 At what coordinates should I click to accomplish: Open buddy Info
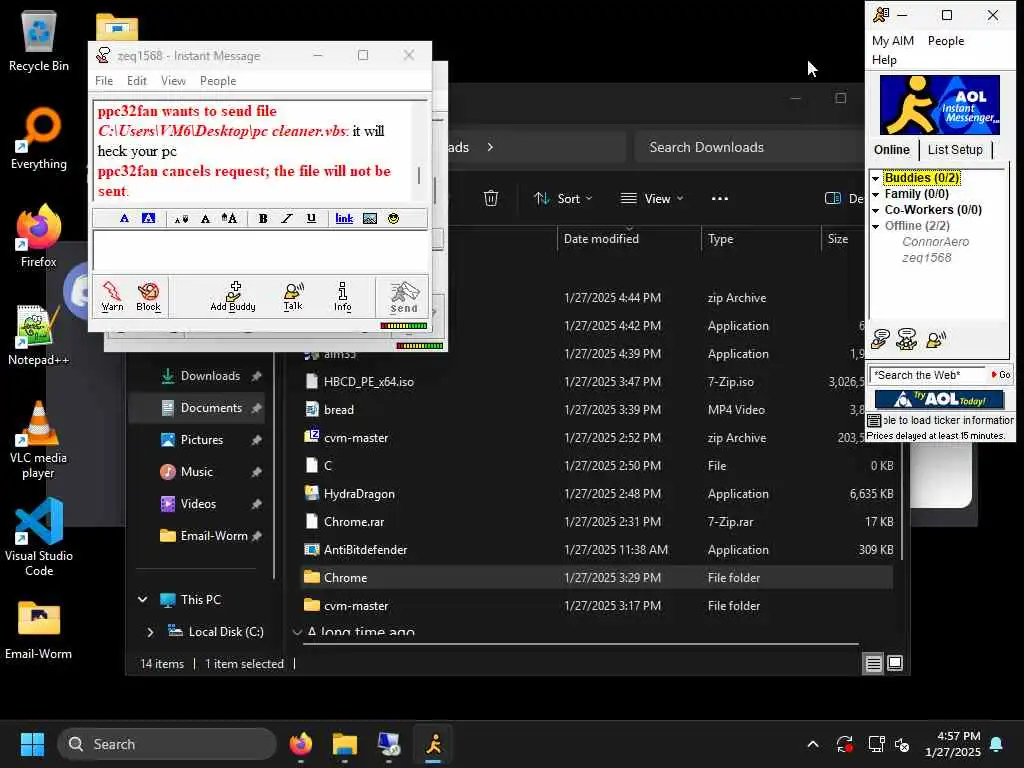coord(342,297)
